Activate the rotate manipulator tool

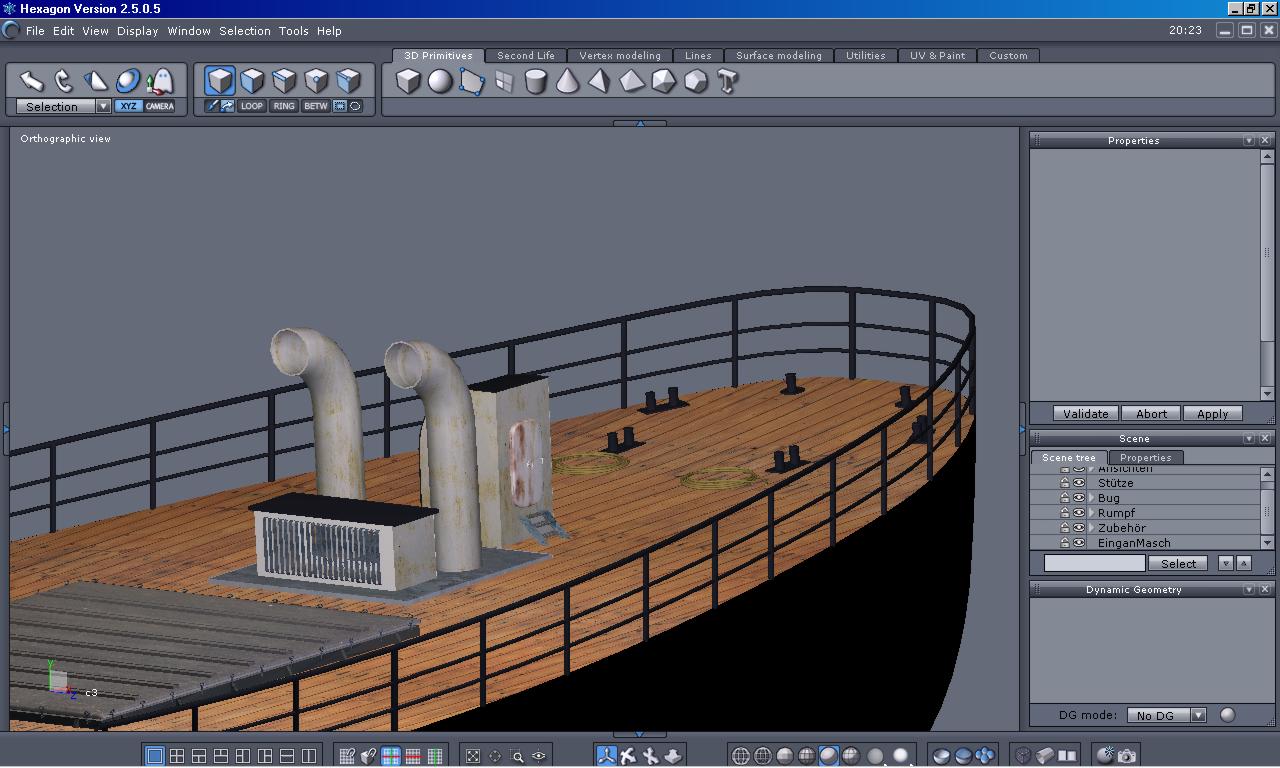tap(64, 81)
